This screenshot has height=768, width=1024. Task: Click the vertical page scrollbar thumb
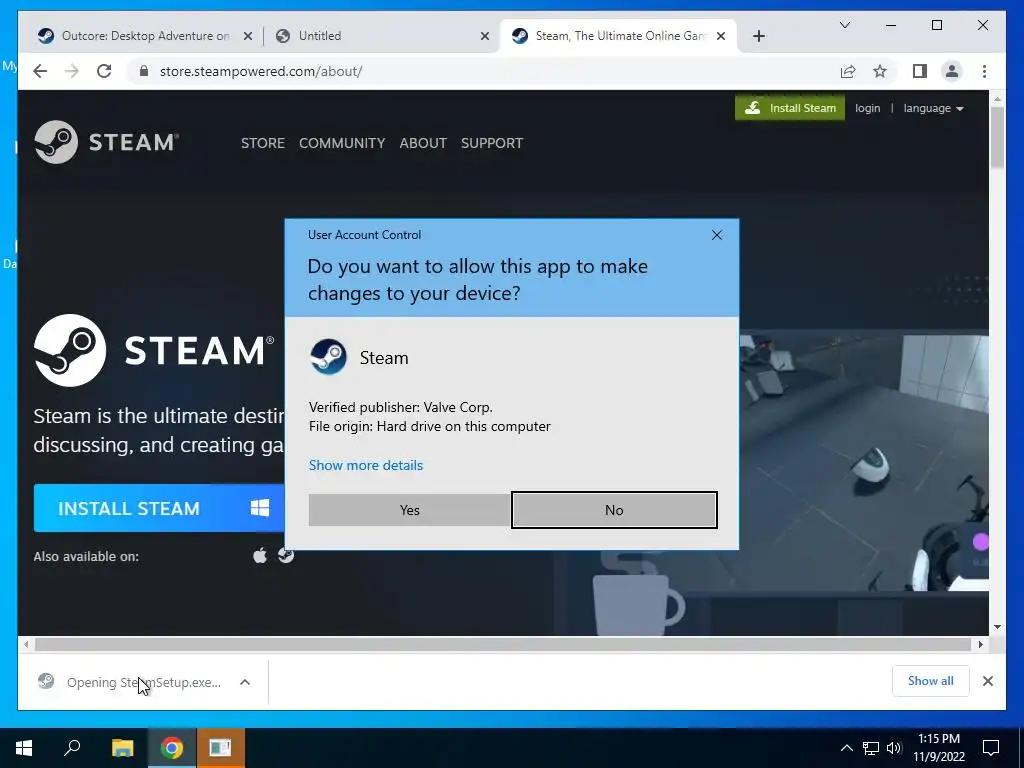tap(997, 137)
